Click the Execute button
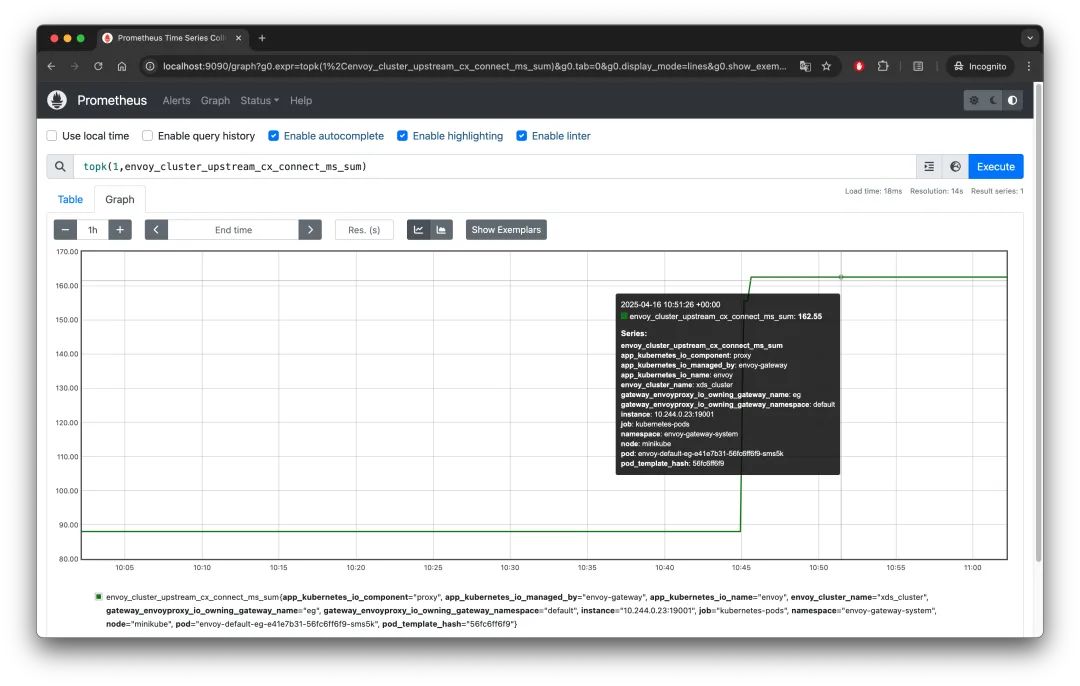Image resolution: width=1080 pixels, height=686 pixels. click(995, 167)
